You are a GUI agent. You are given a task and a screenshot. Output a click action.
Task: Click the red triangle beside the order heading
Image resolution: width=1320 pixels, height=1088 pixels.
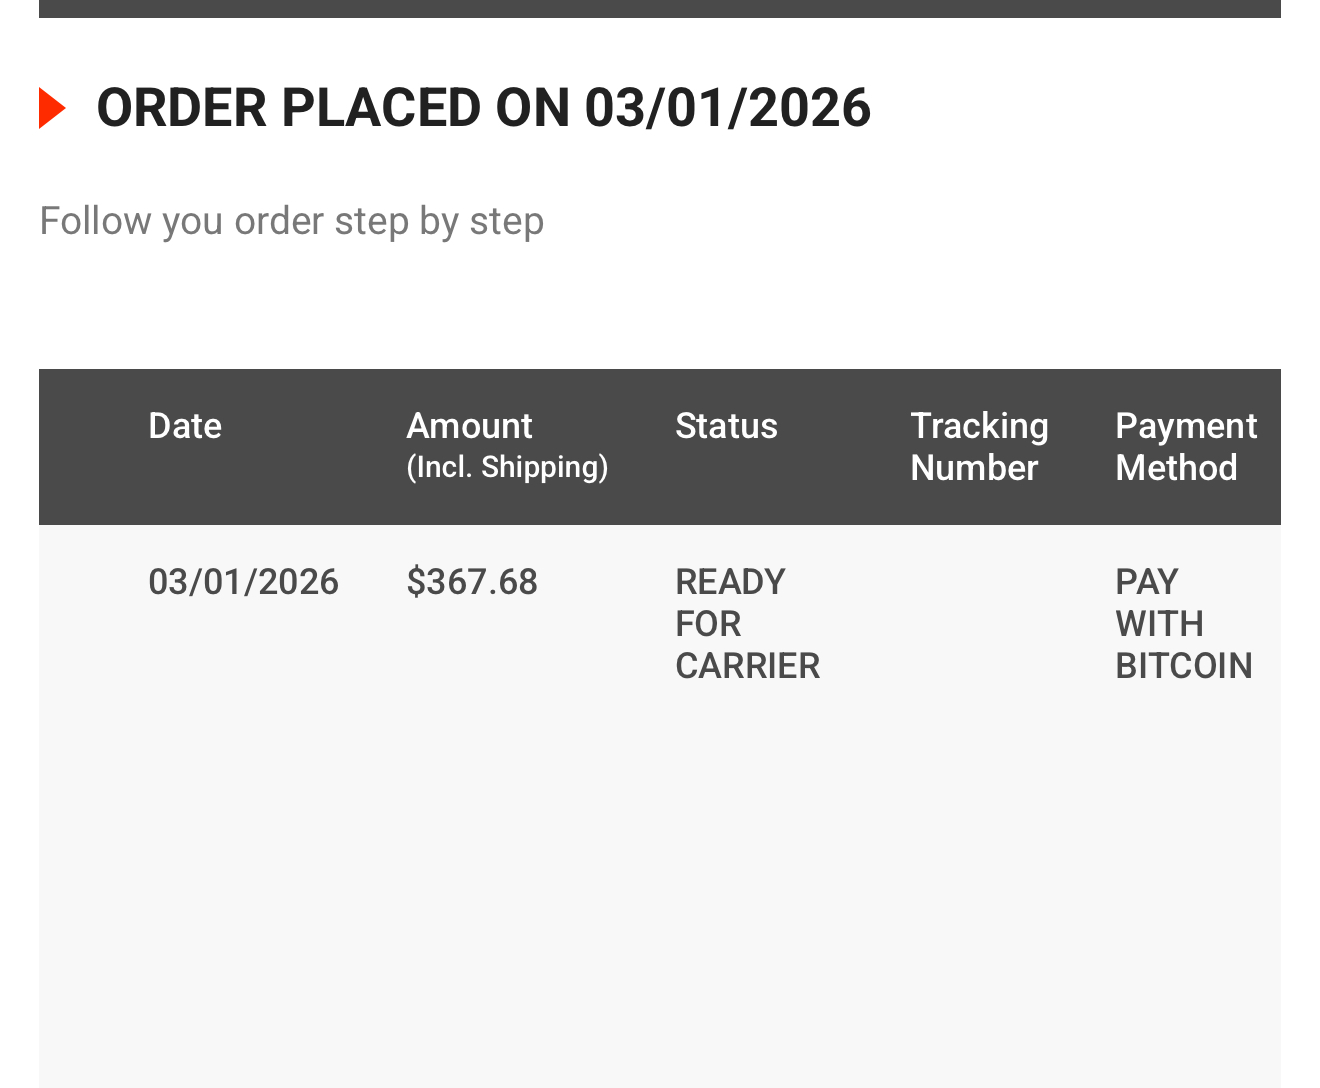pyautogui.click(x=51, y=108)
